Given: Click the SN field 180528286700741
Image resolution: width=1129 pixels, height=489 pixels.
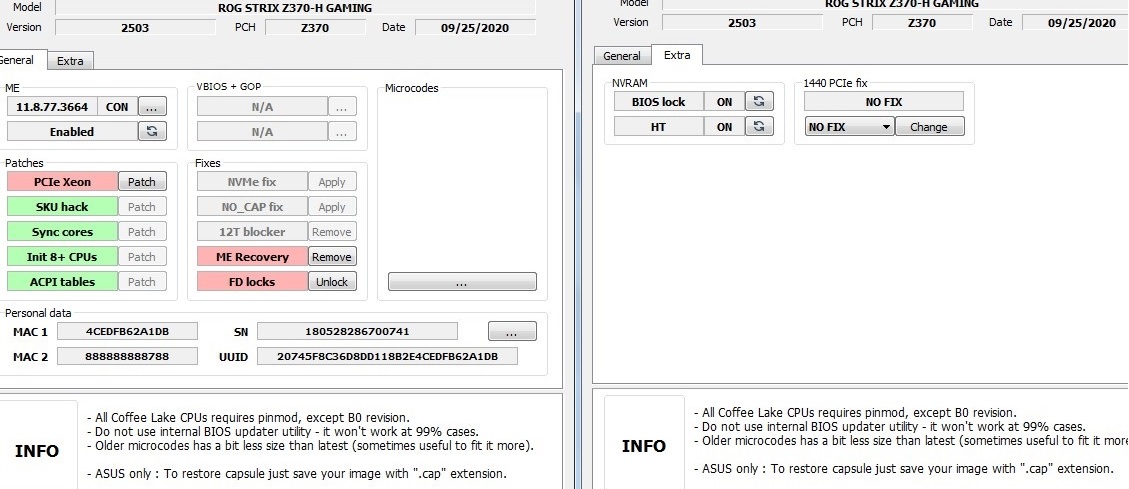Looking at the screenshot, I should (x=357, y=331).
